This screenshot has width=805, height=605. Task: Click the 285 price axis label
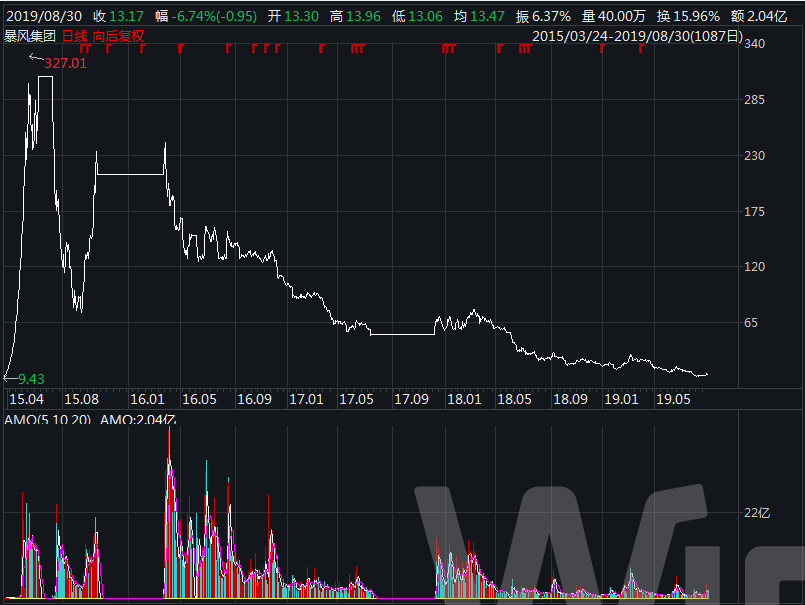coord(754,100)
